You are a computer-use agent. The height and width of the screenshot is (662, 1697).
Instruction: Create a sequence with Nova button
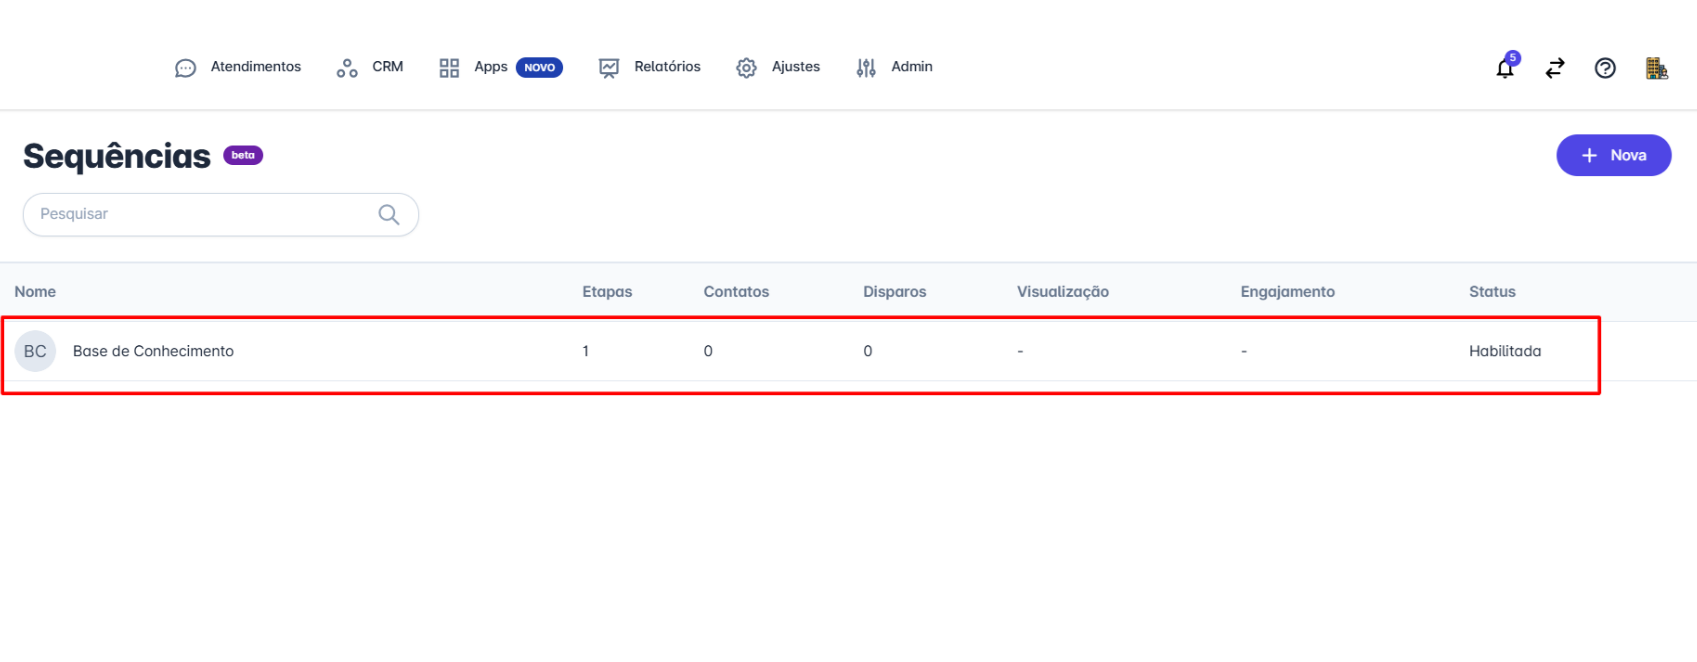(1613, 156)
